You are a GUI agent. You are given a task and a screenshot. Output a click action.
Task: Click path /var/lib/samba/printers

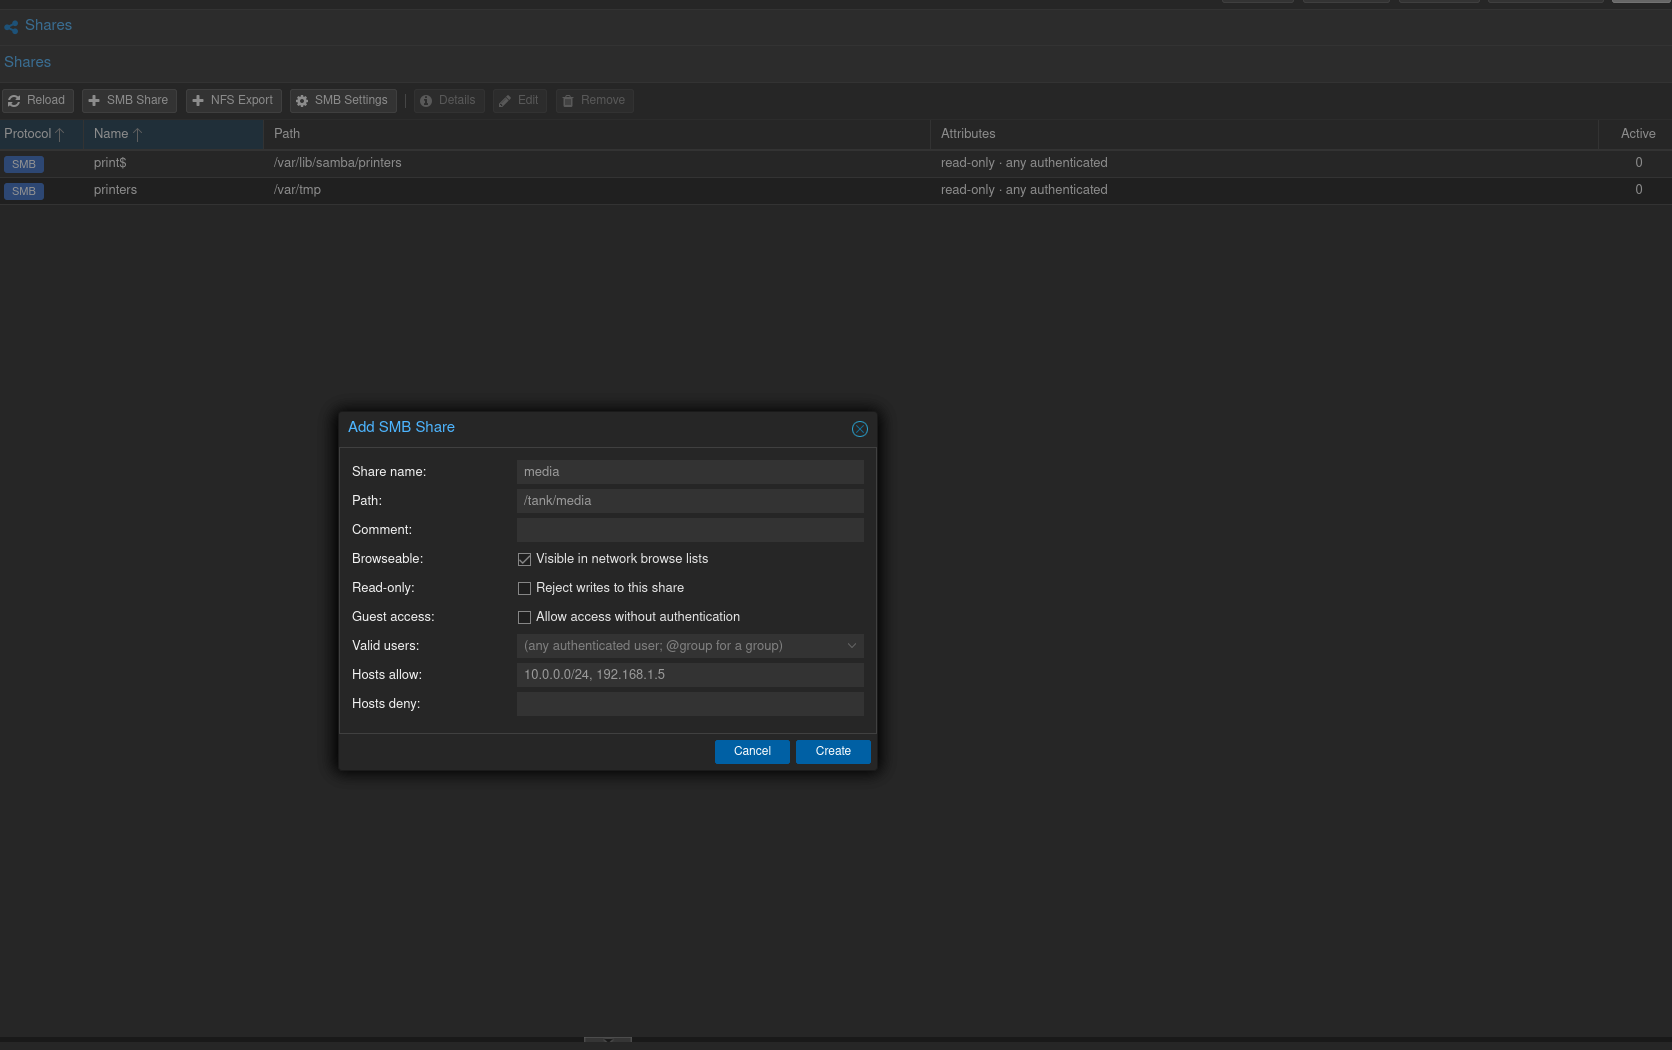point(337,163)
